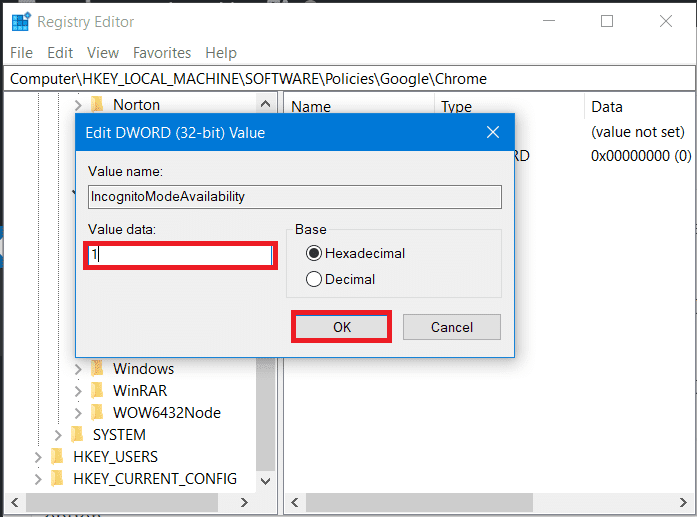Click the Data column header
The height and width of the screenshot is (517, 697).
[x=607, y=107]
